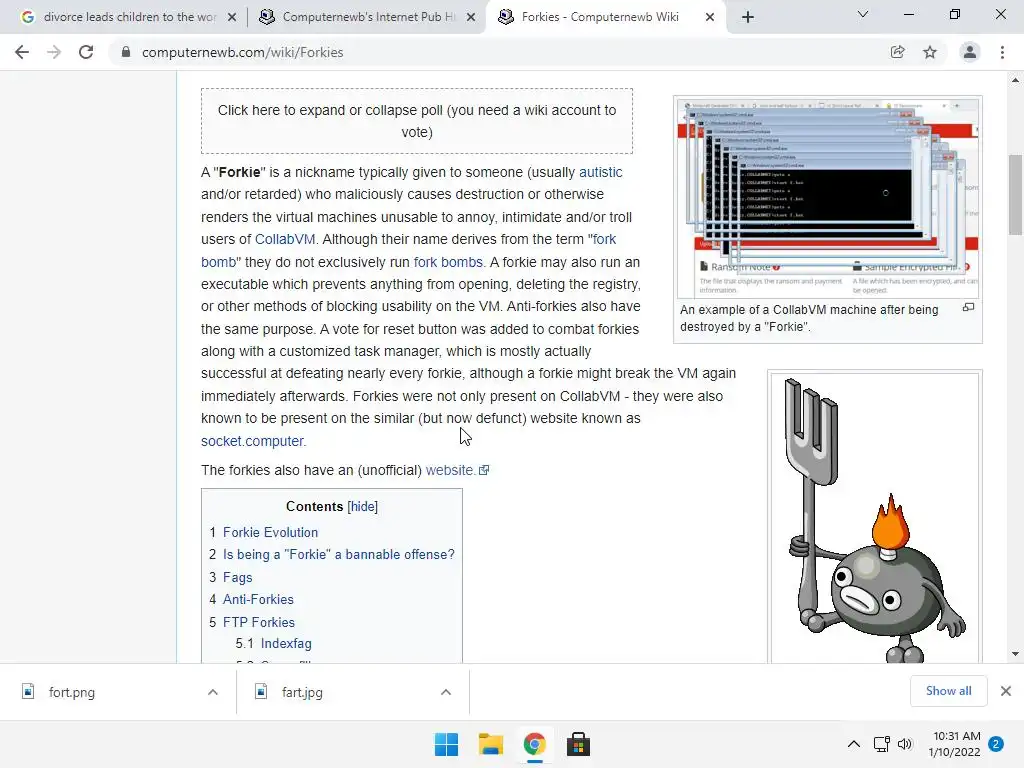
Task: Expand options chevron for fort.png download
Action: point(213,692)
